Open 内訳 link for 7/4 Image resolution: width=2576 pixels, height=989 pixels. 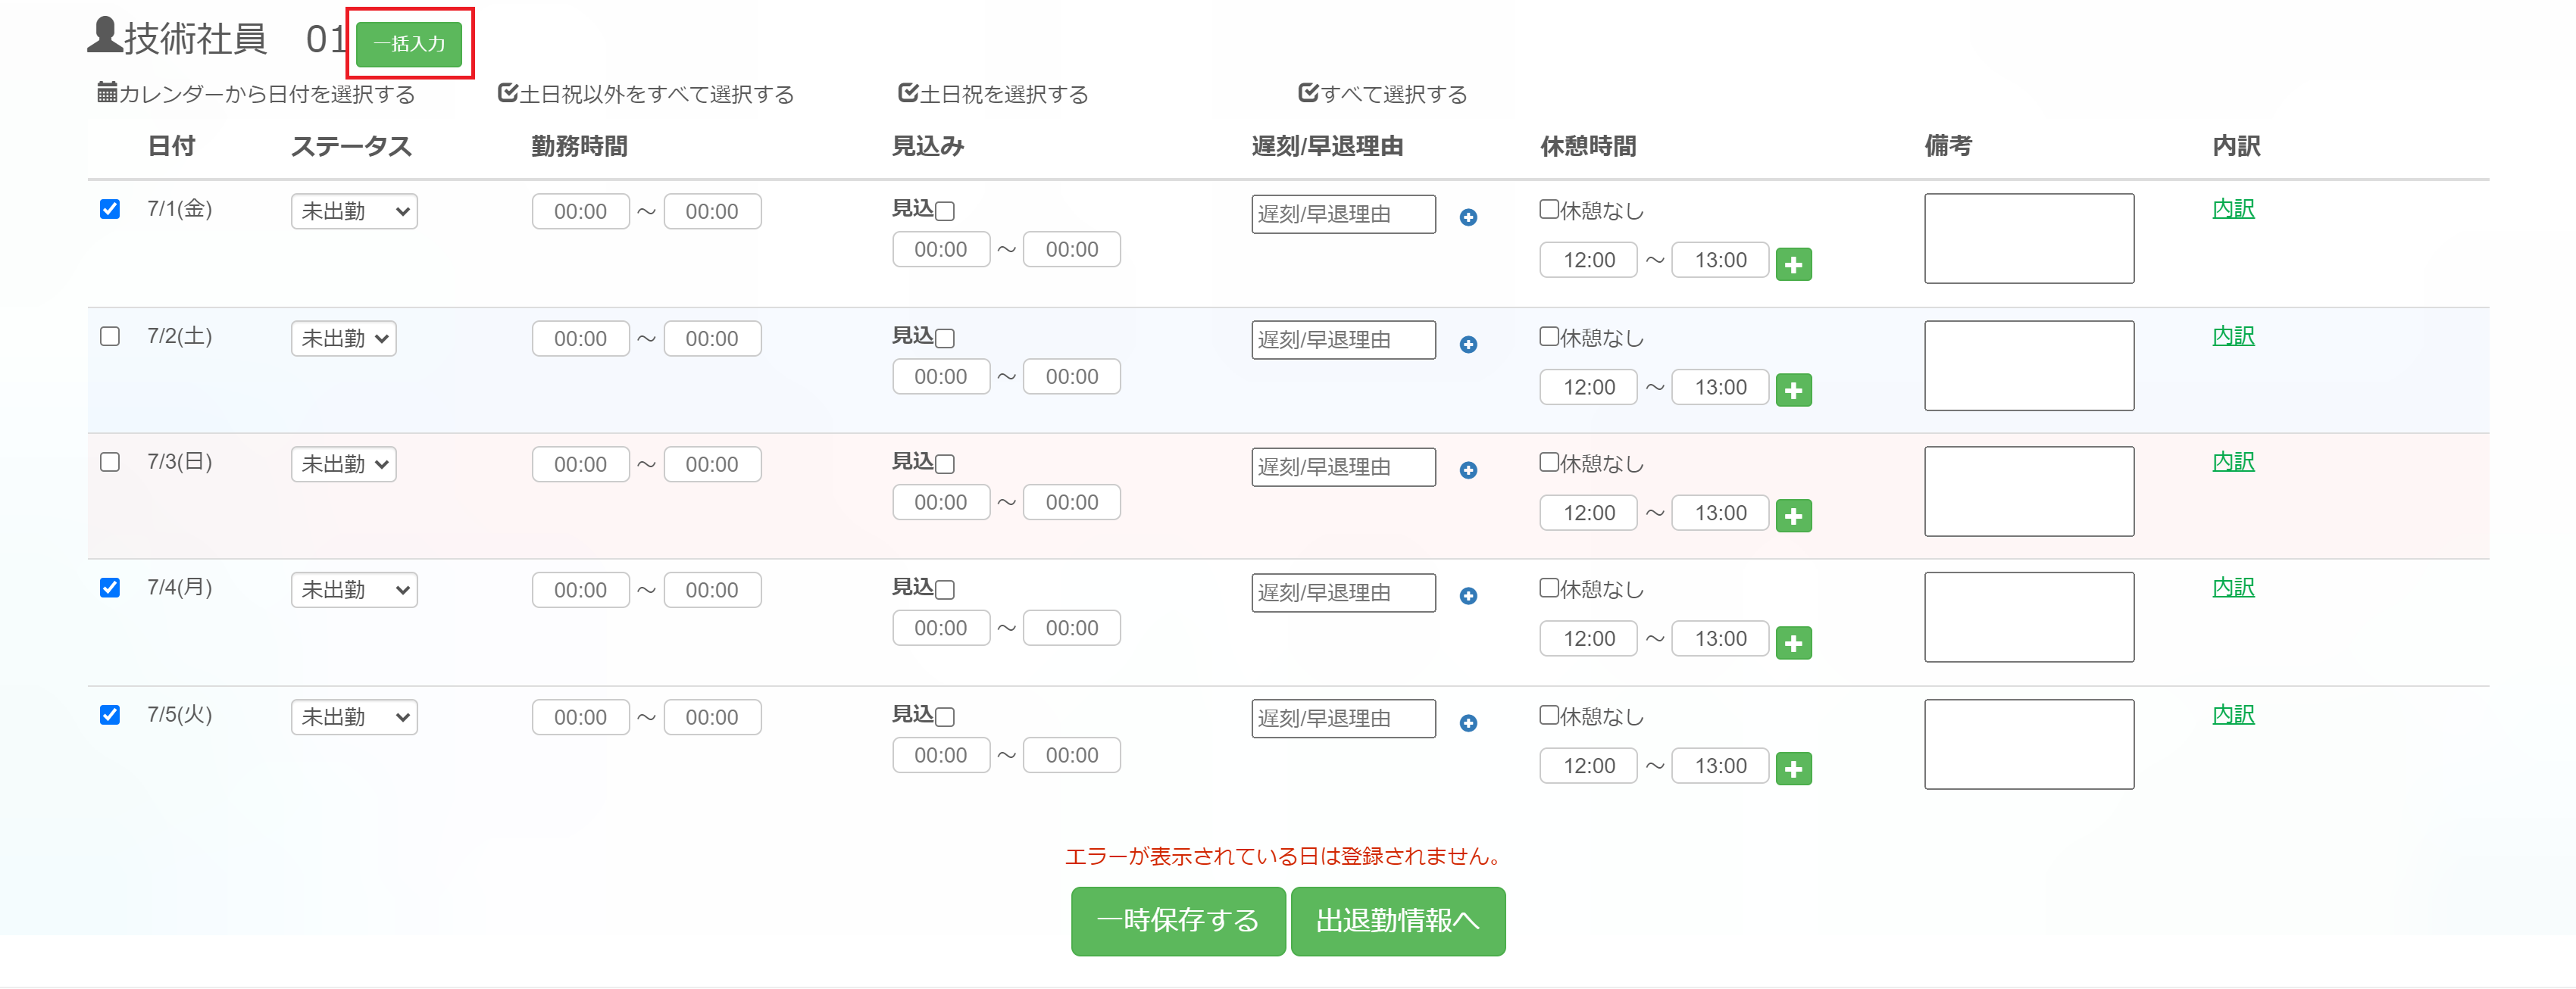tap(2232, 587)
